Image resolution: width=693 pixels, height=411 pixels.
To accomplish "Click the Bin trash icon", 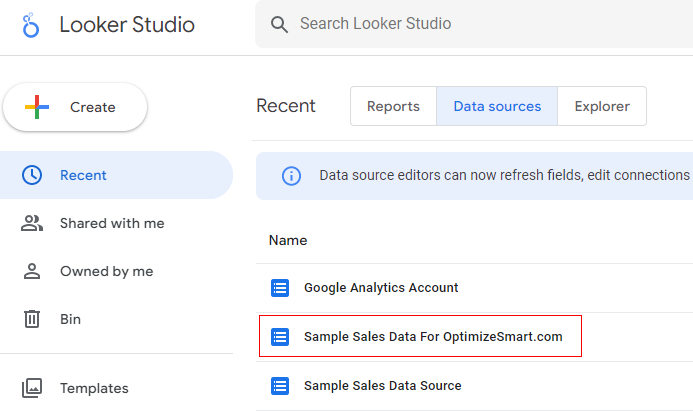I will point(32,319).
